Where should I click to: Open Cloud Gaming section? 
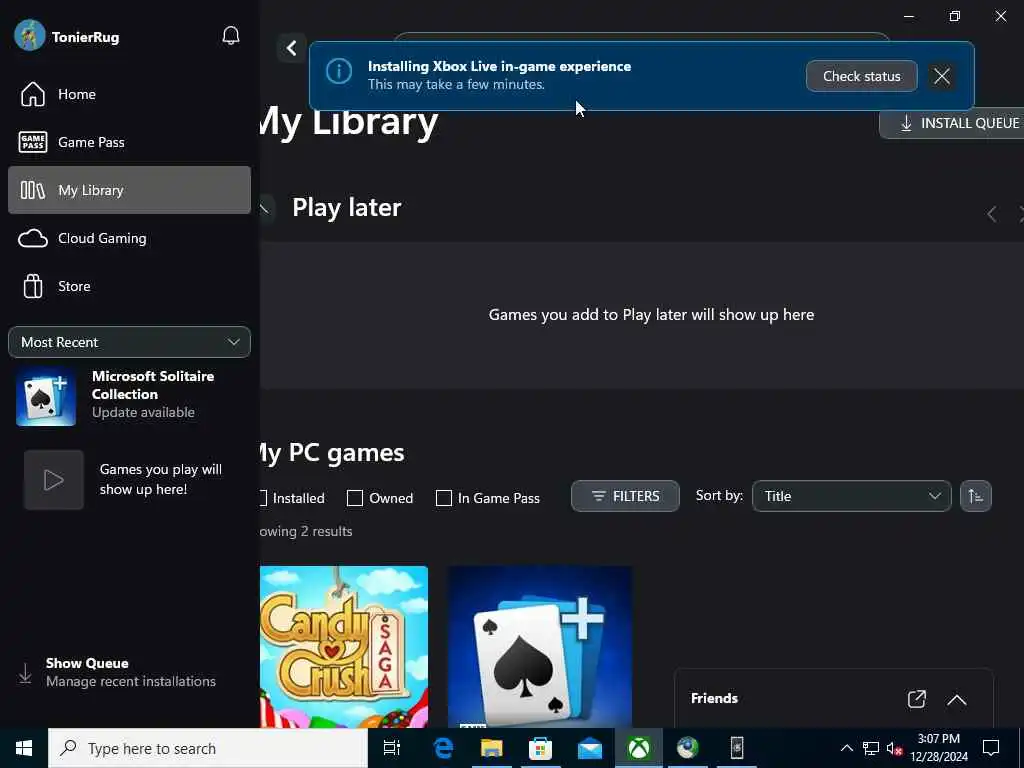[129, 238]
